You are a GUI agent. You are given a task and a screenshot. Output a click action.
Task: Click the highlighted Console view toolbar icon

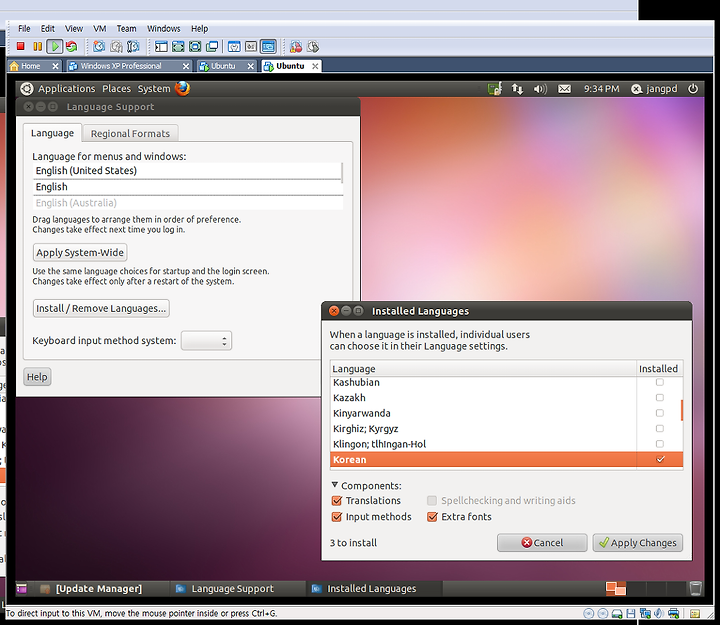click(x=268, y=46)
